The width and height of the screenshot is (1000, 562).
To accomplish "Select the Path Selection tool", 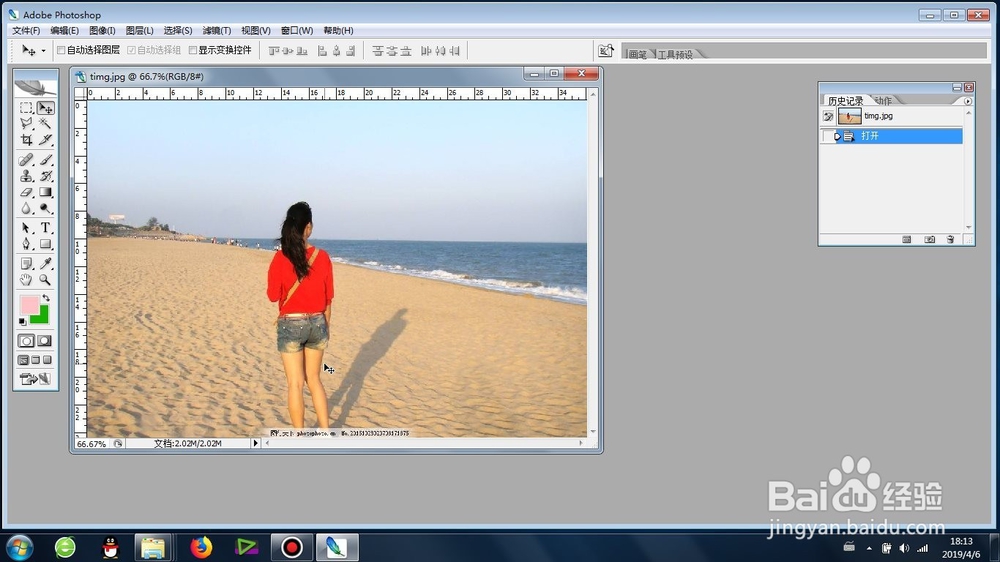I will (x=26, y=228).
